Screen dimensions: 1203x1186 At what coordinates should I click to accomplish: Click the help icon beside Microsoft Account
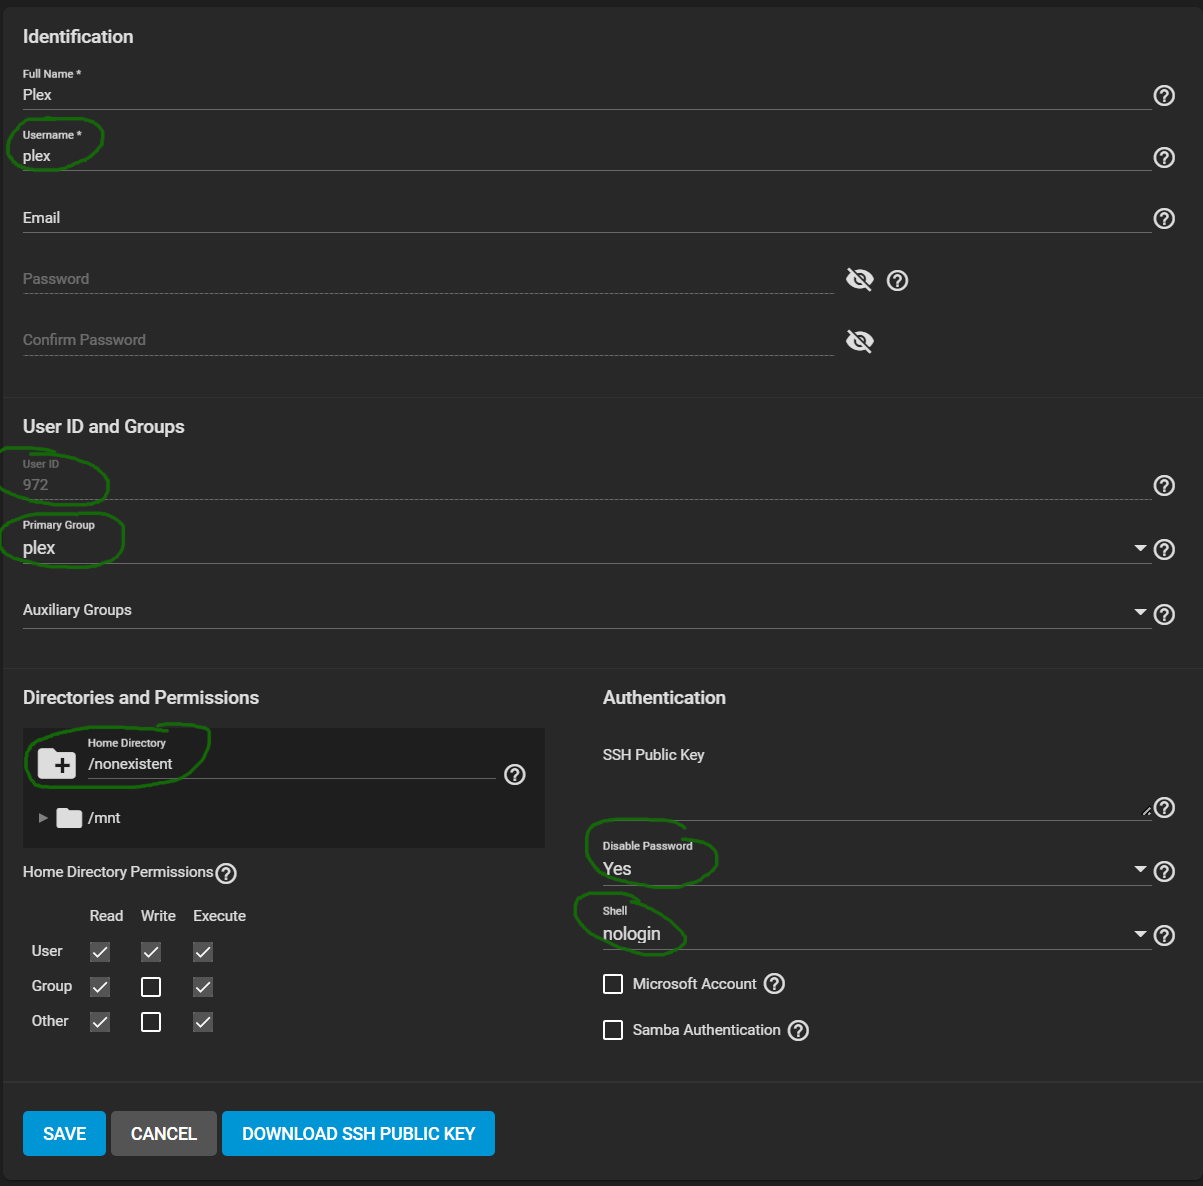pyautogui.click(x=774, y=984)
